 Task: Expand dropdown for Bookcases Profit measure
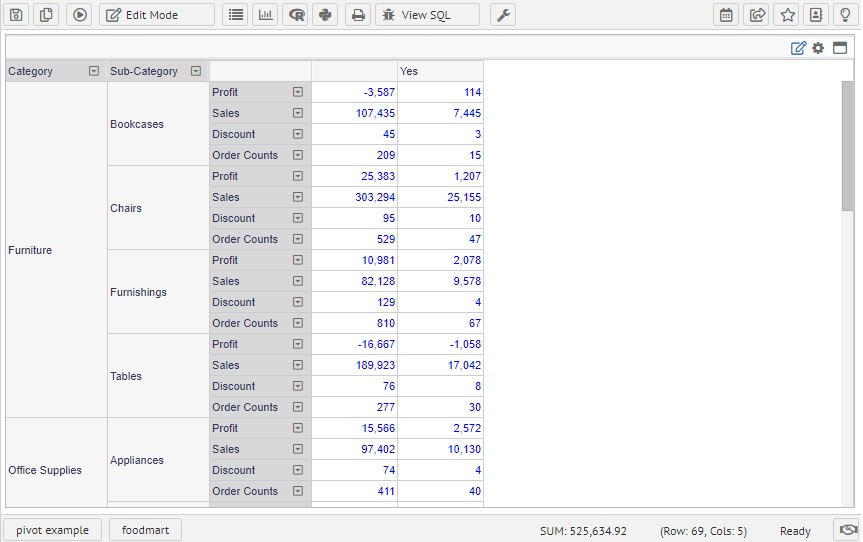297,92
